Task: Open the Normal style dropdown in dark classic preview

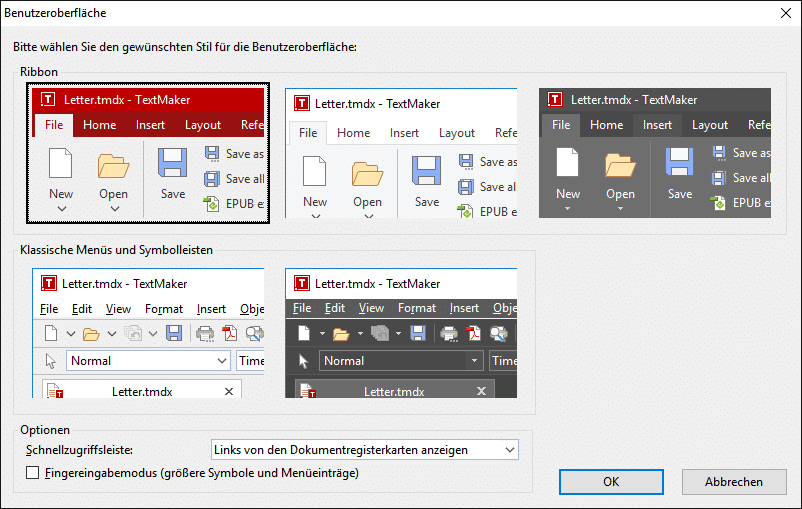Action: (474, 361)
